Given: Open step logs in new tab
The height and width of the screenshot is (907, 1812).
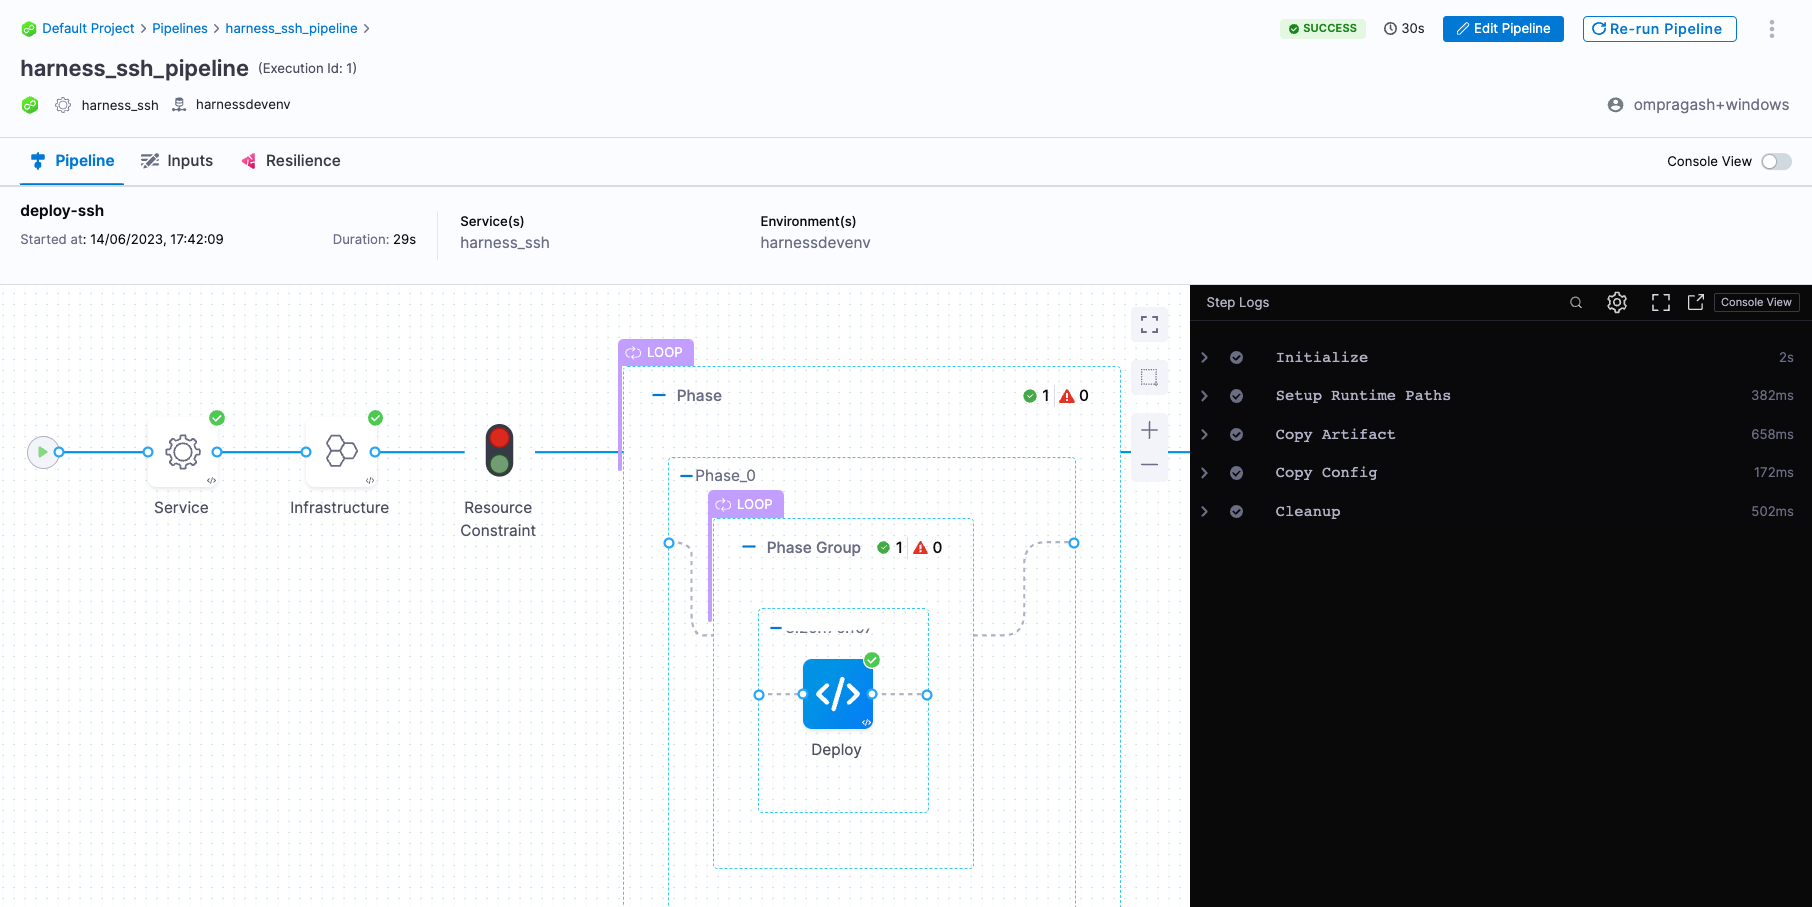Looking at the screenshot, I should [1696, 303].
